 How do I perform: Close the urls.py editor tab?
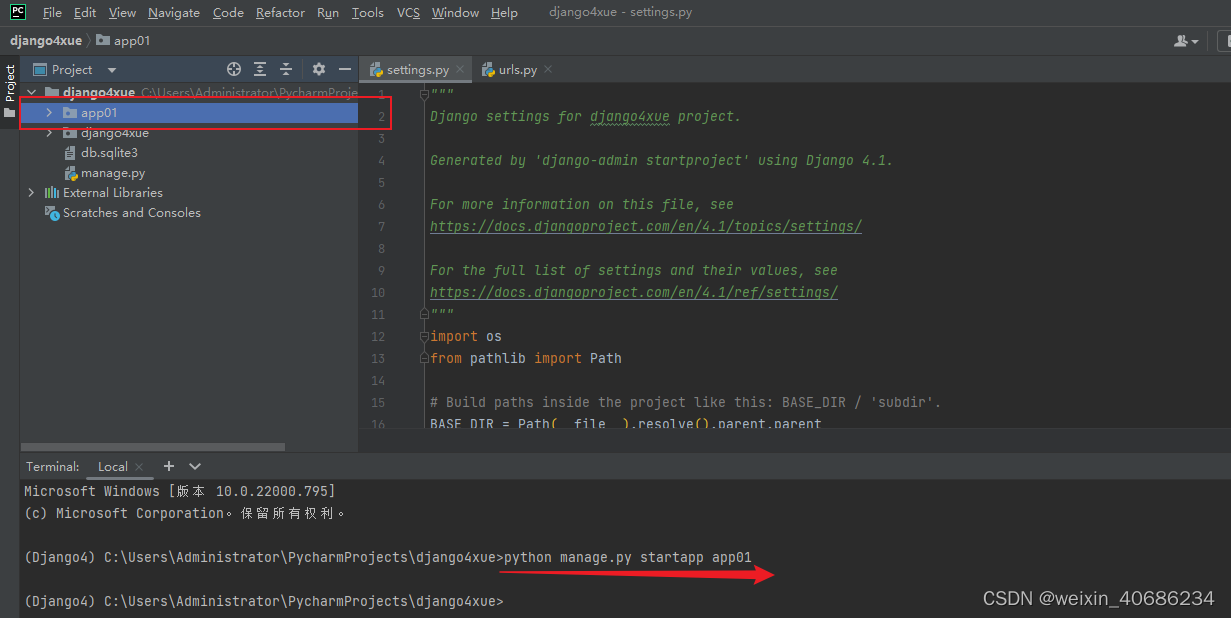[x=548, y=70]
